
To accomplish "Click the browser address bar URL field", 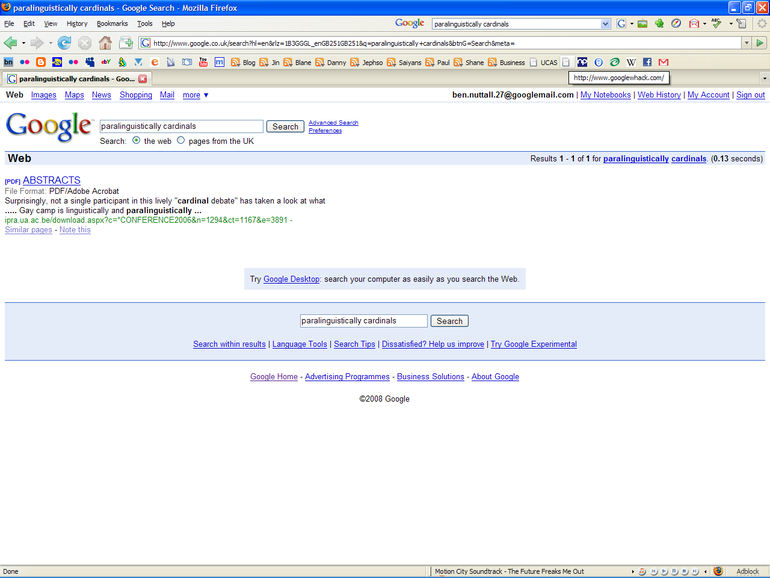I will click(x=440, y=43).
